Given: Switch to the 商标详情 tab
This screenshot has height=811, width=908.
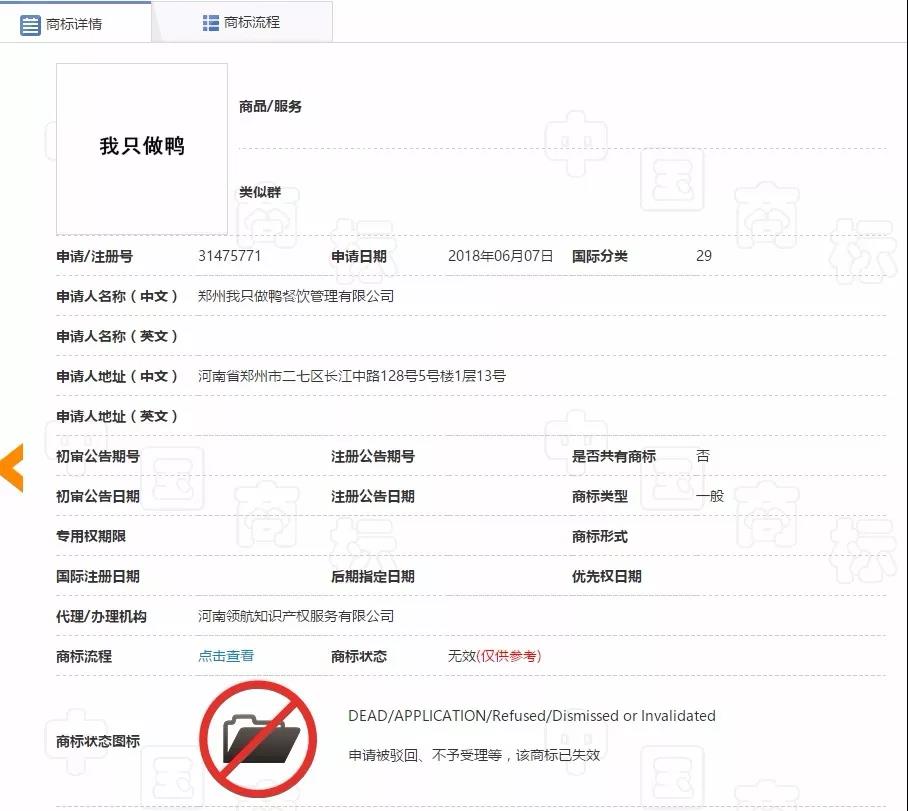Looking at the screenshot, I should pyautogui.click(x=75, y=22).
